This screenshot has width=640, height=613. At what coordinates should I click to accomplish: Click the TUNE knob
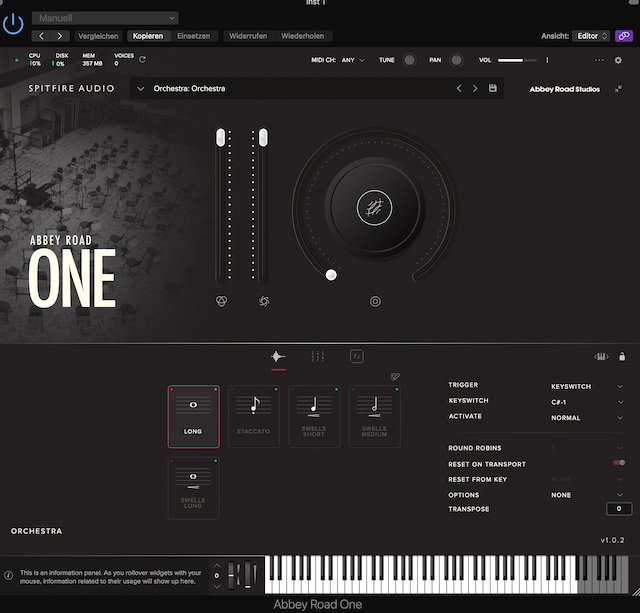[x=409, y=60]
